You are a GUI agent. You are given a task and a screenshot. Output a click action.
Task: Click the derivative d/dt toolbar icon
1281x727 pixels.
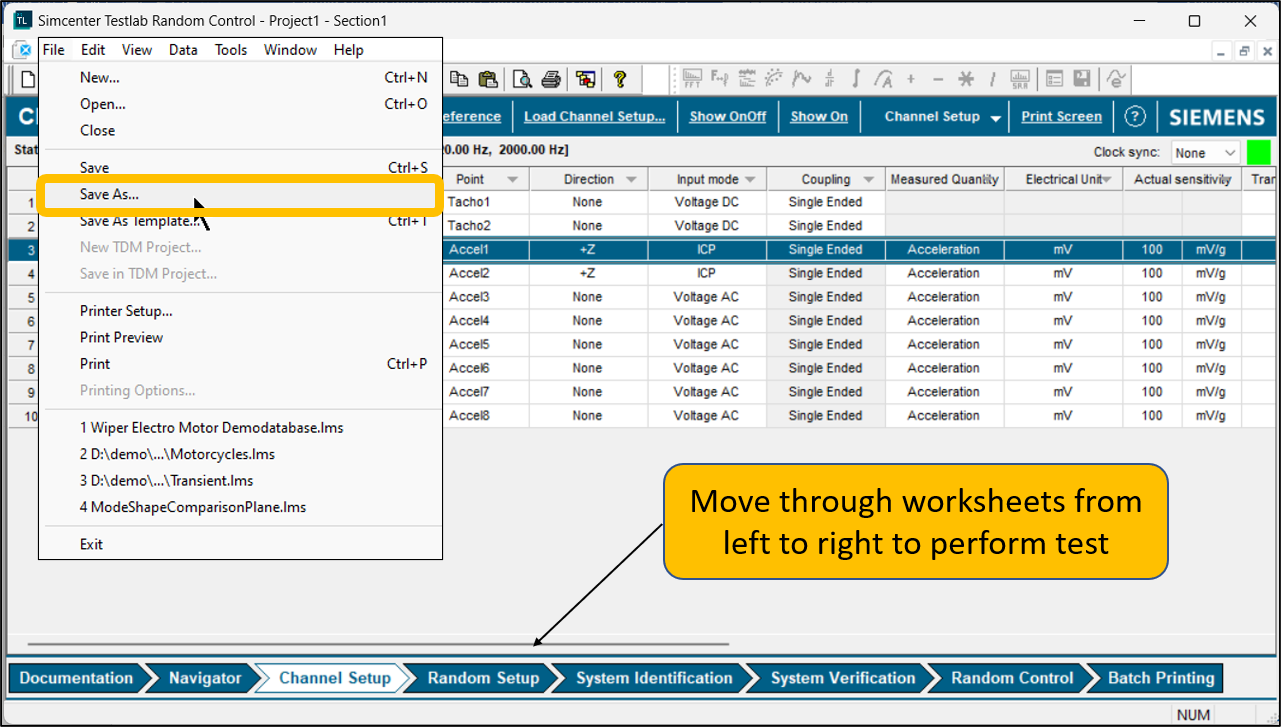(x=830, y=79)
